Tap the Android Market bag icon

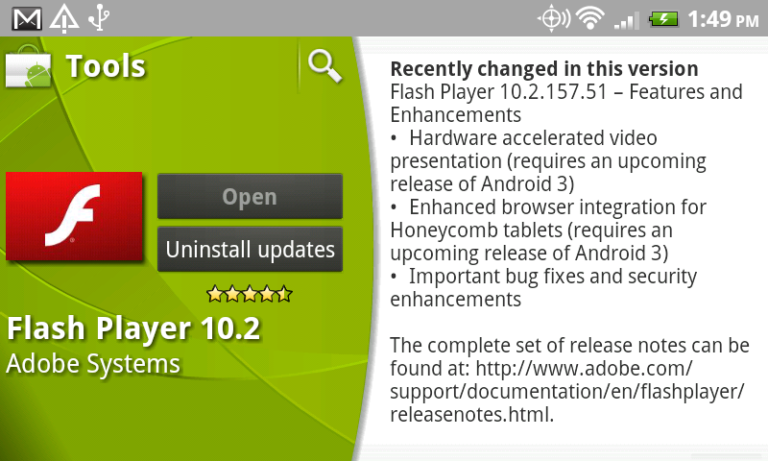pos(28,67)
